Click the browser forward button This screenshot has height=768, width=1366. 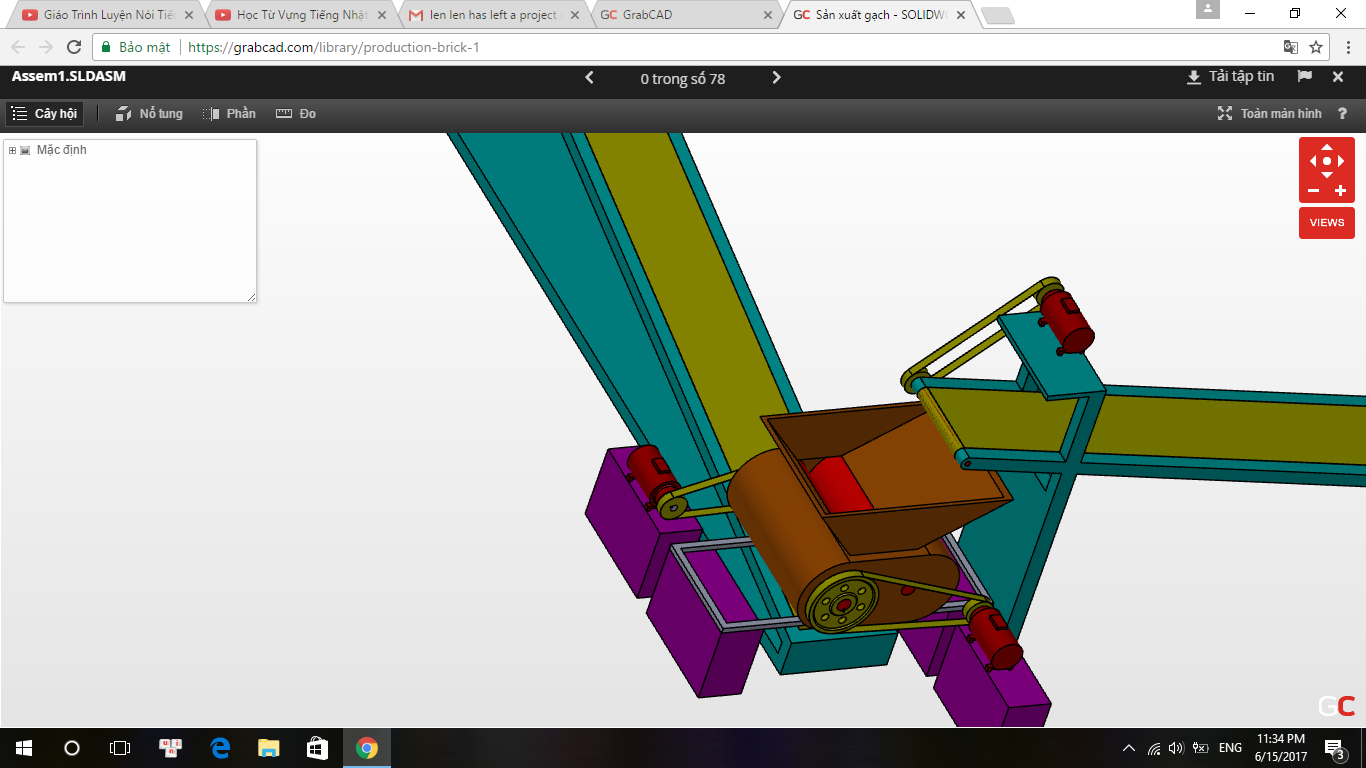[x=46, y=47]
